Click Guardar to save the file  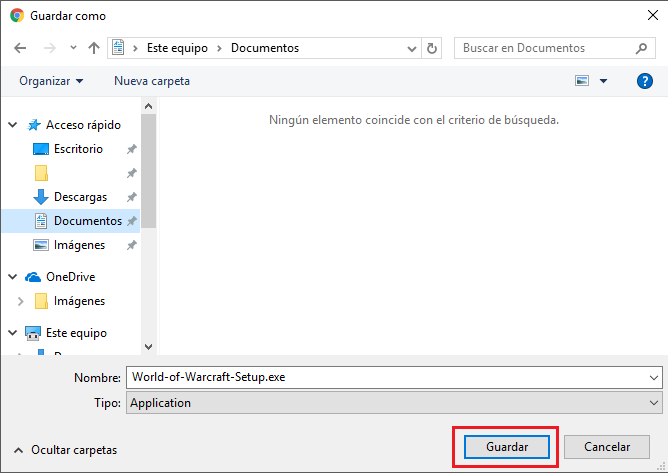[x=507, y=447]
